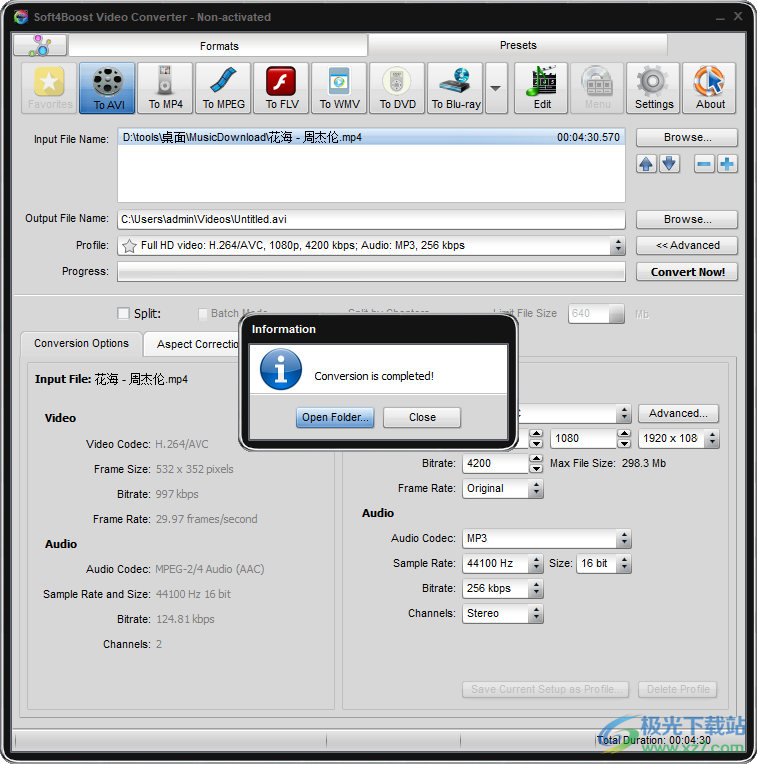The image size is (757, 764).
Task: Toggle the Batch Mode checkbox
Action: pyautogui.click(x=203, y=314)
